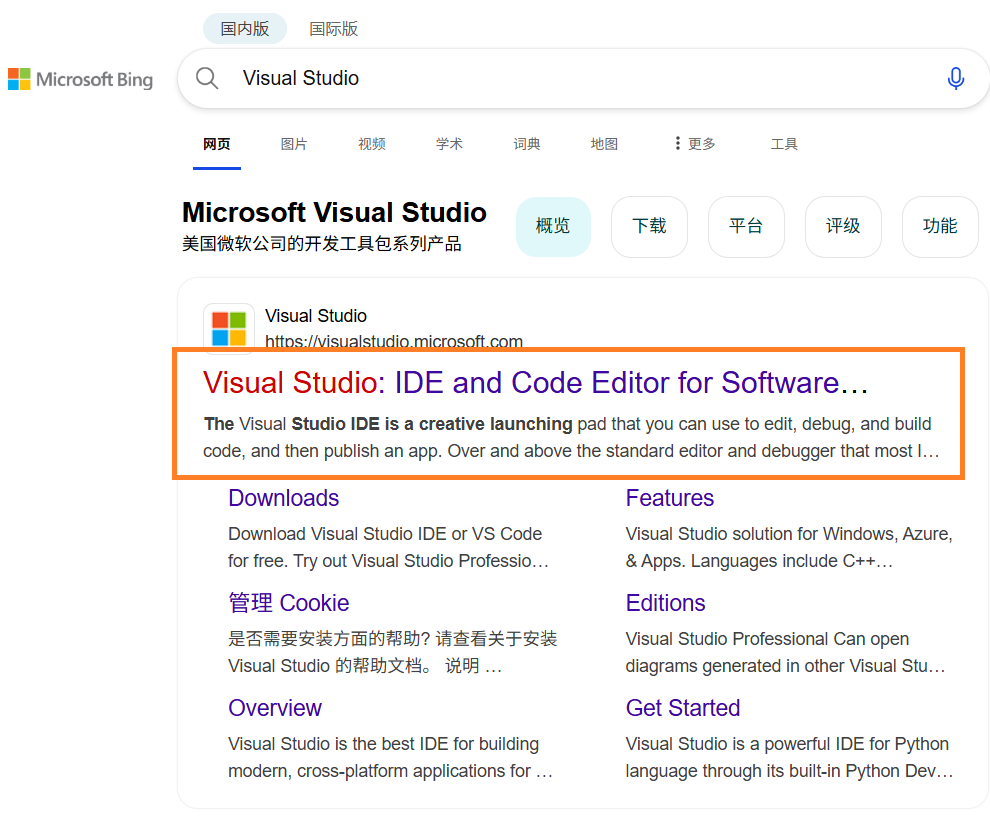Open the 更多 three-dot menu
Screen dimensions: 990x825
click(x=695, y=144)
